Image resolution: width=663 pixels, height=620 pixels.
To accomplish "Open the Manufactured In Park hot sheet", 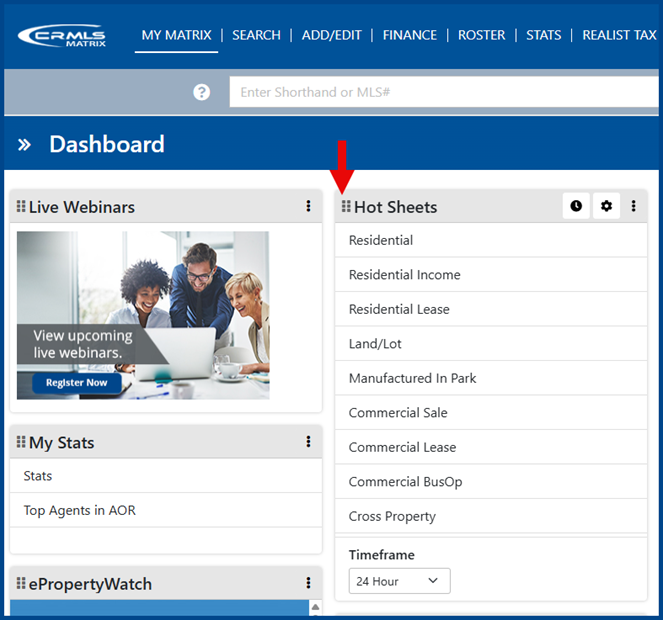I will pos(491,378).
